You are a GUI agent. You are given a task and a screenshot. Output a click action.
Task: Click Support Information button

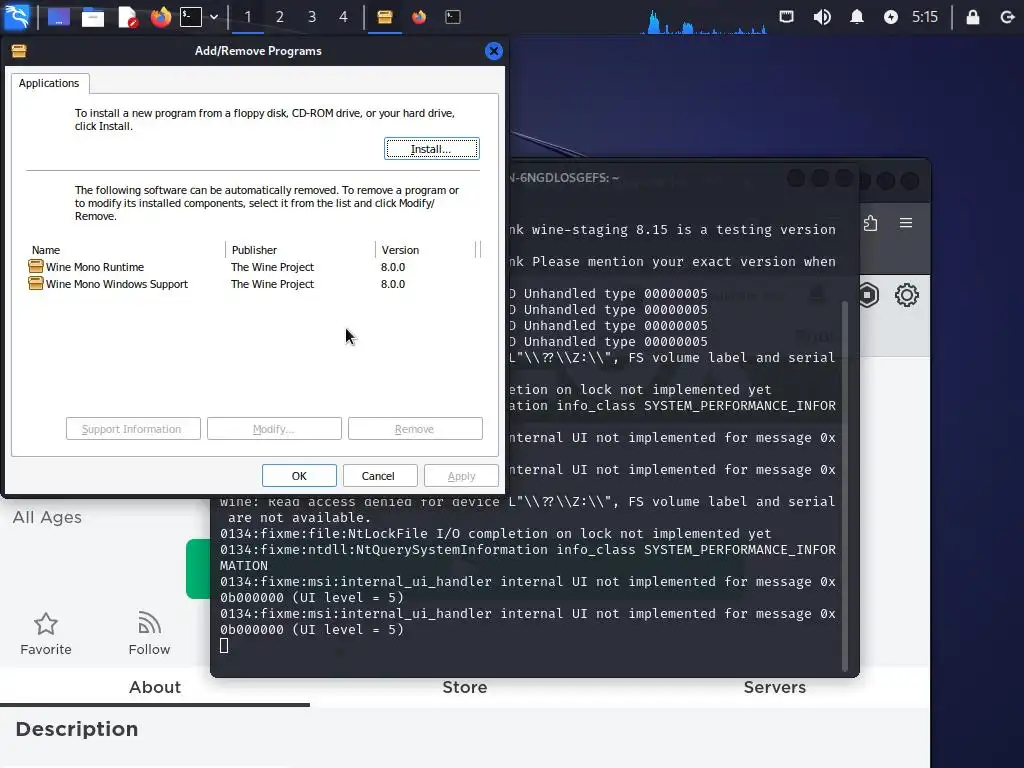[x=133, y=429]
